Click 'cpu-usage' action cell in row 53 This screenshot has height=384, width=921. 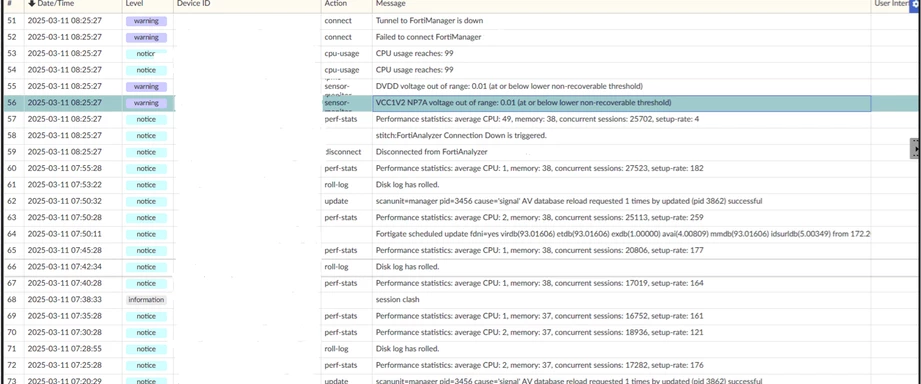pos(342,53)
